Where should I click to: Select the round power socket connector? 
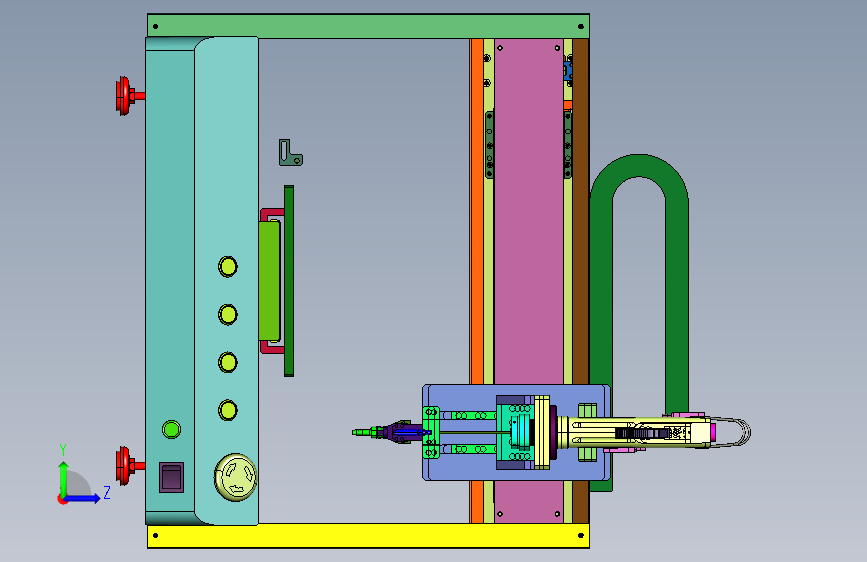point(236,477)
